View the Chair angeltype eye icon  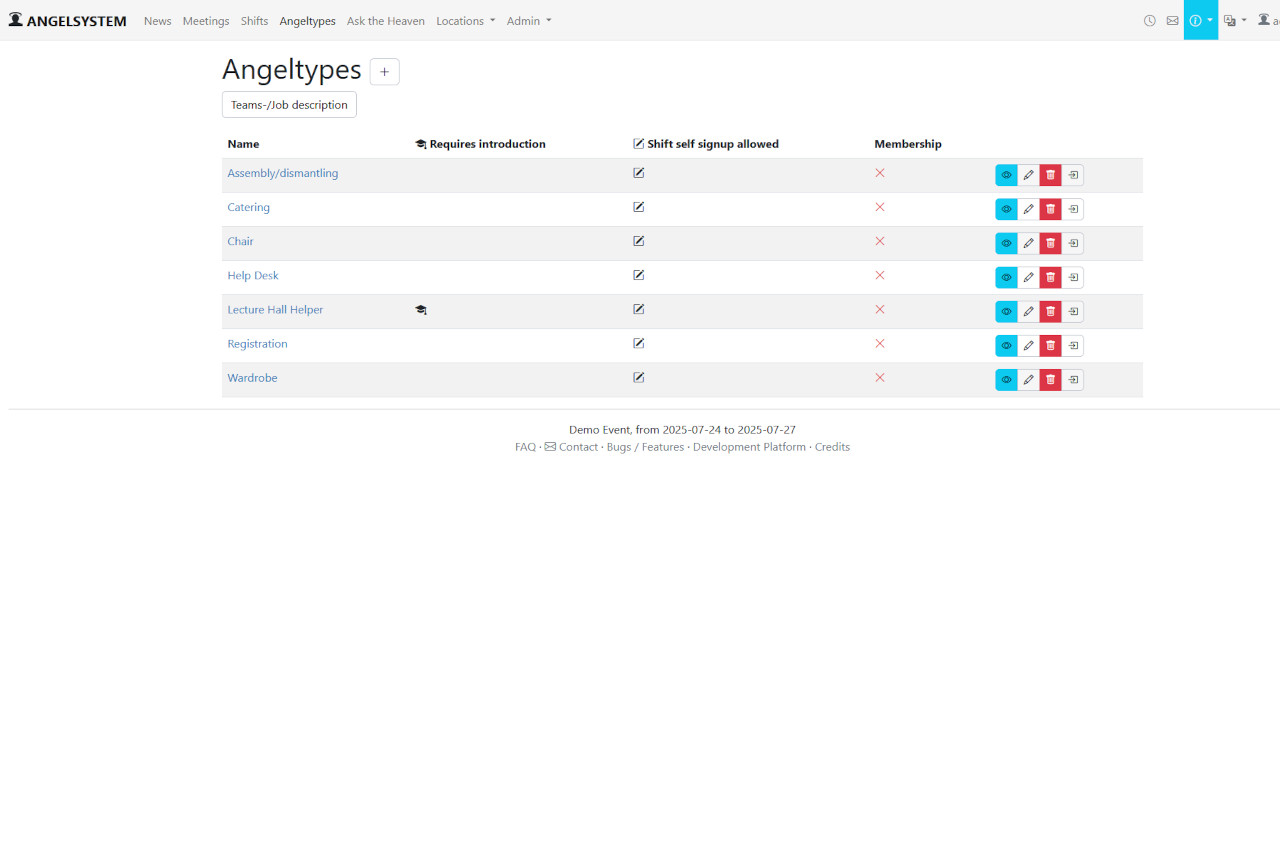[x=1006, y=243]
